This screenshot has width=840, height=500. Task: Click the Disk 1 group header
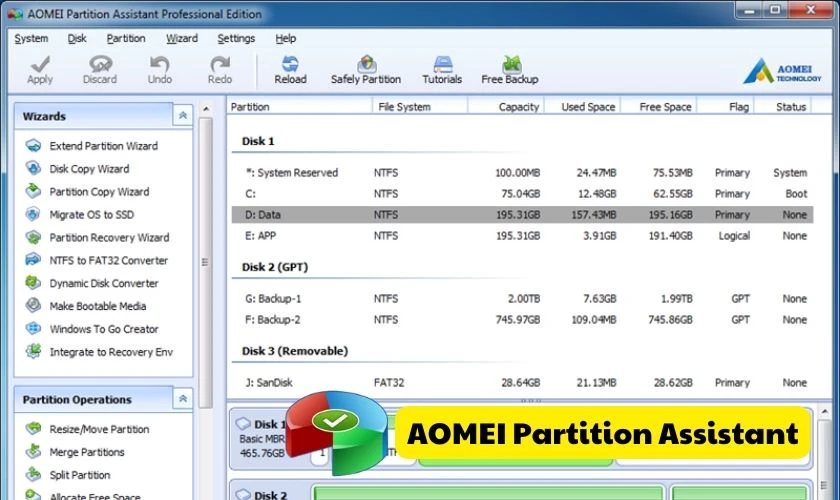(258, 141)
